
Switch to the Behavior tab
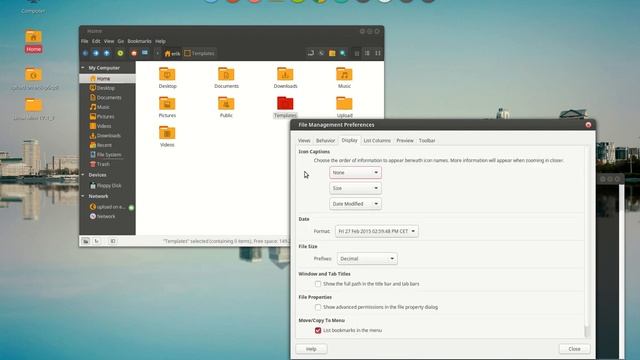(x=325, y=140)
